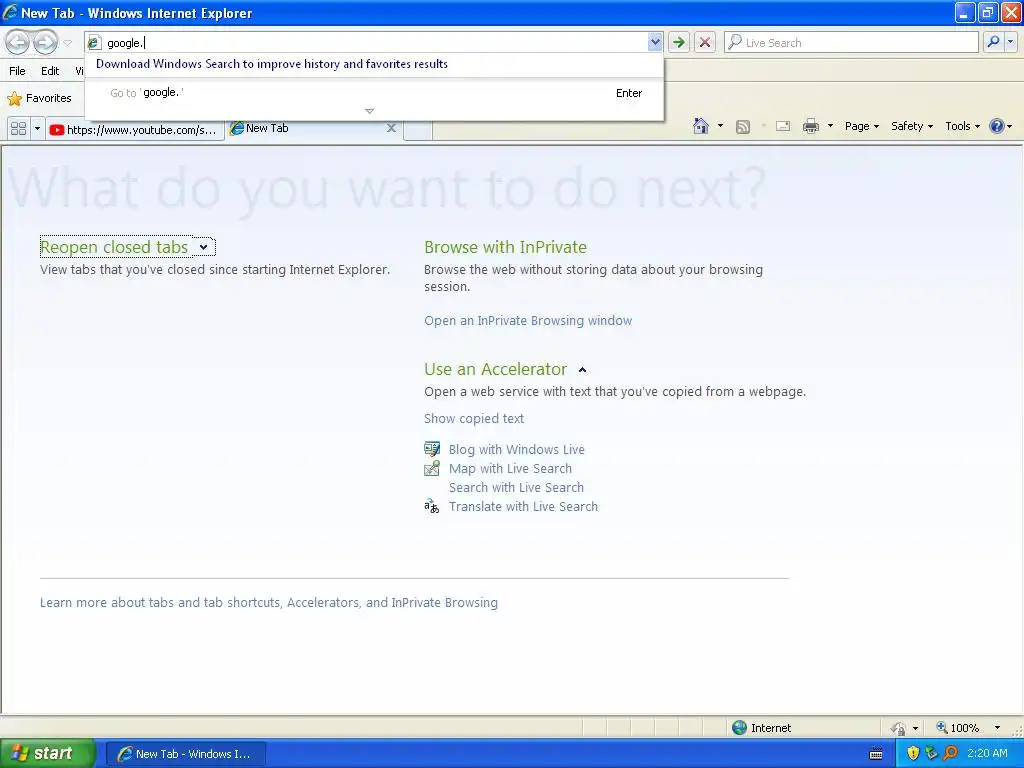This screenshot has width=1024, height=768.
Task: Collapse the Use an Accelerator section
Action: (583, 370)
